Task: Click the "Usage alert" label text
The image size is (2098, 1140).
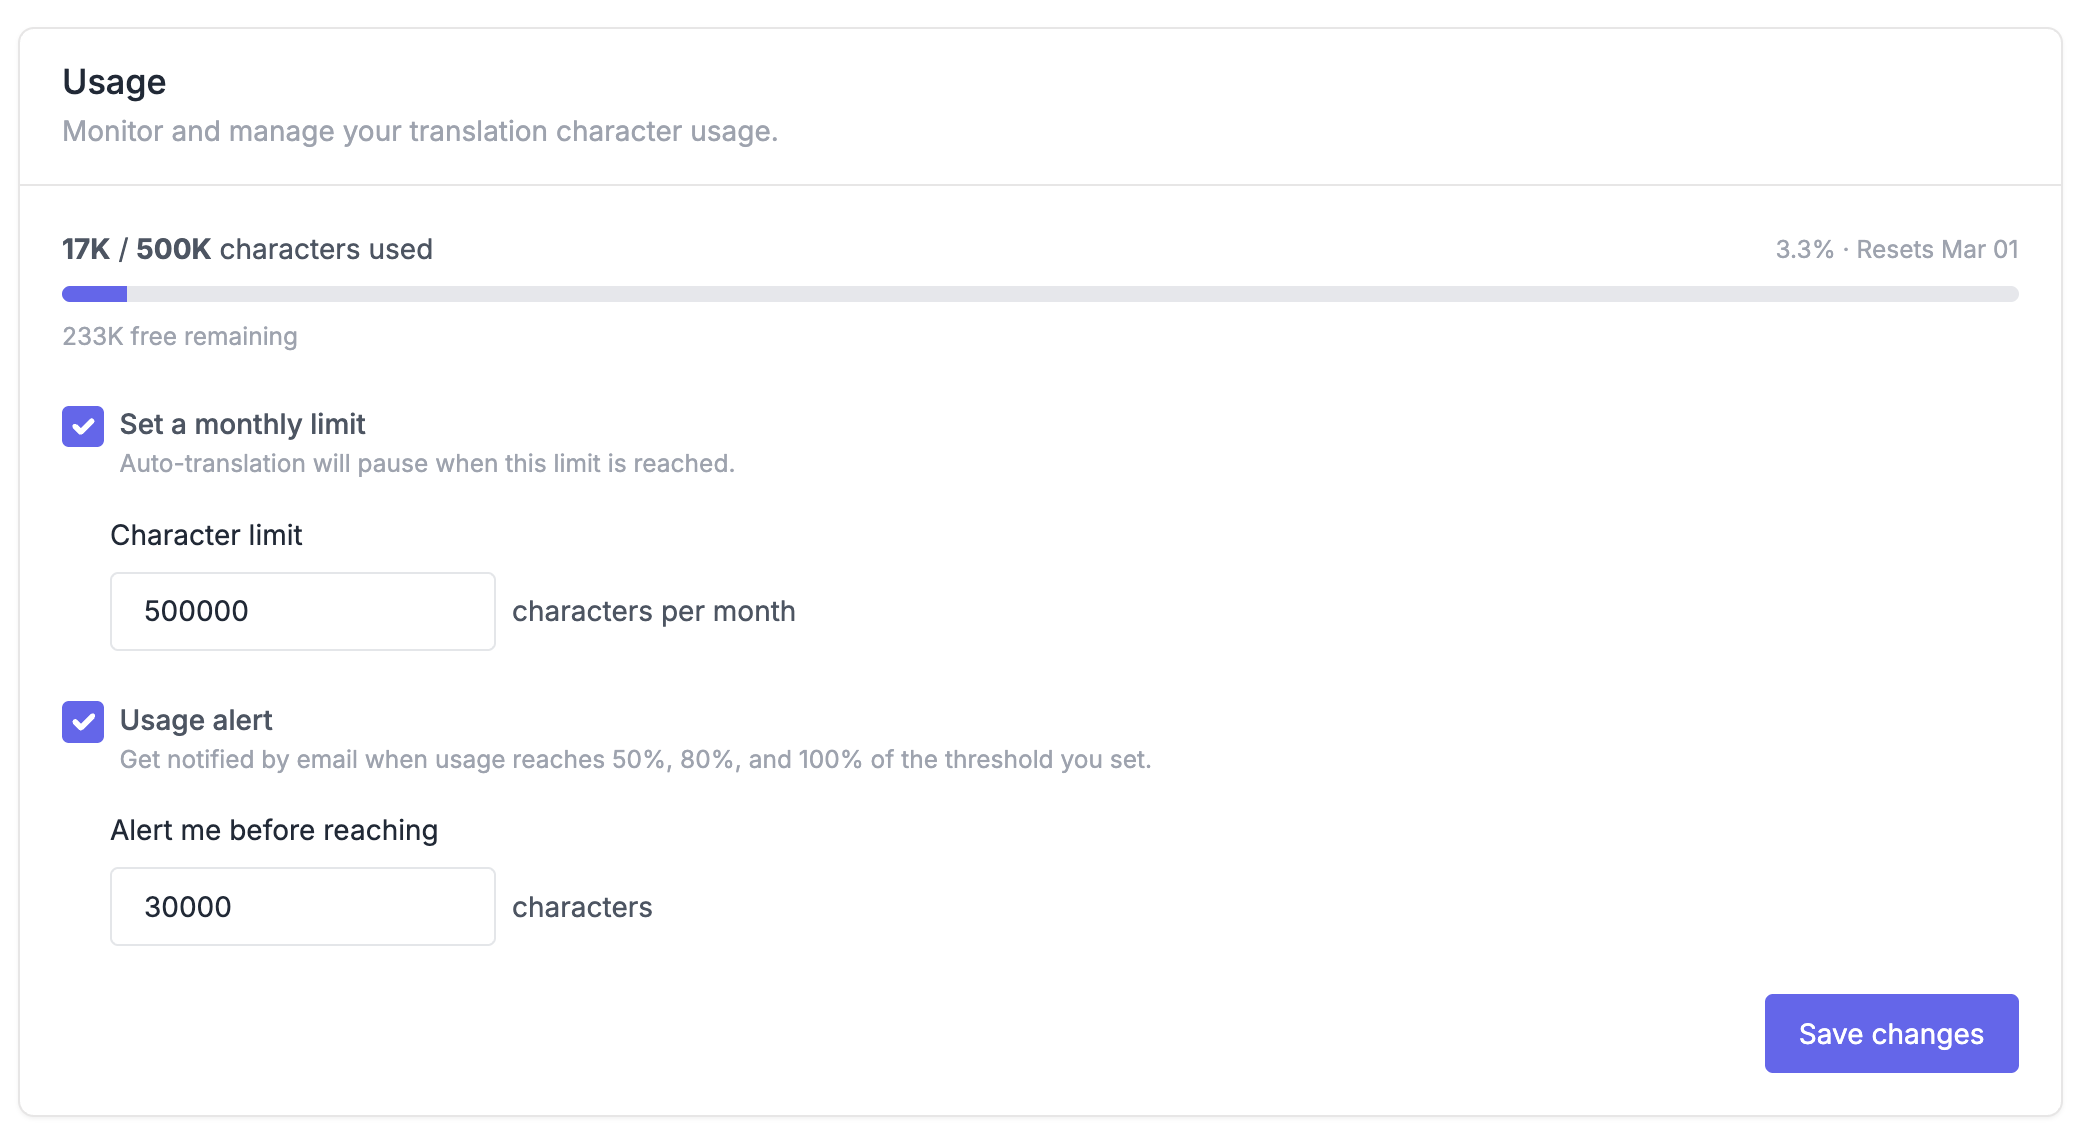Action: click(196, 720)
